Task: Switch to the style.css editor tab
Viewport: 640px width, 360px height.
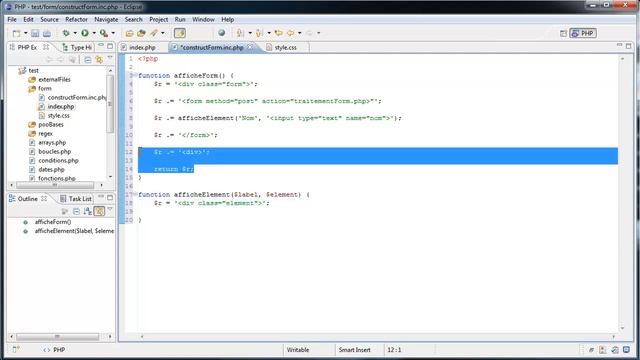Action: (x=286, y=47)
